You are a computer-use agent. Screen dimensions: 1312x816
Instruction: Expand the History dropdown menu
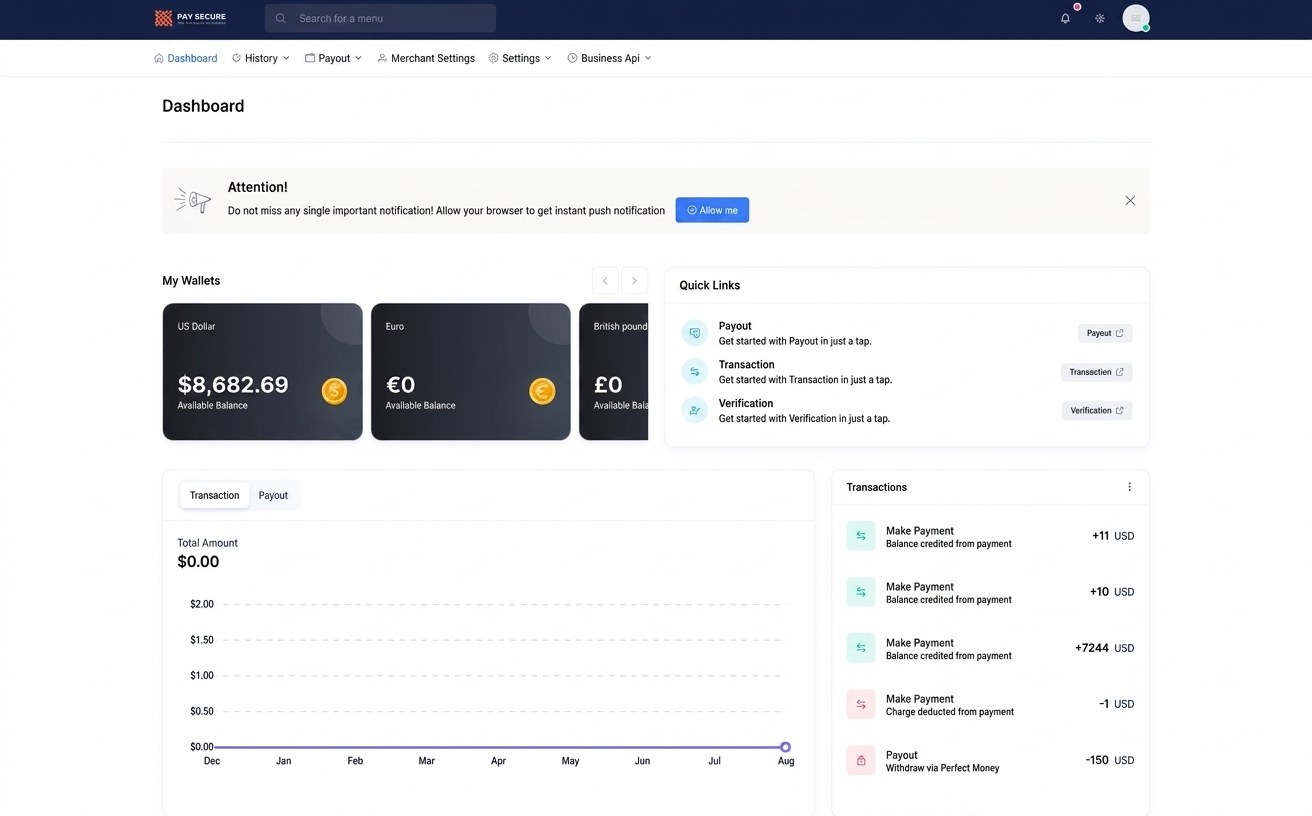261,58
